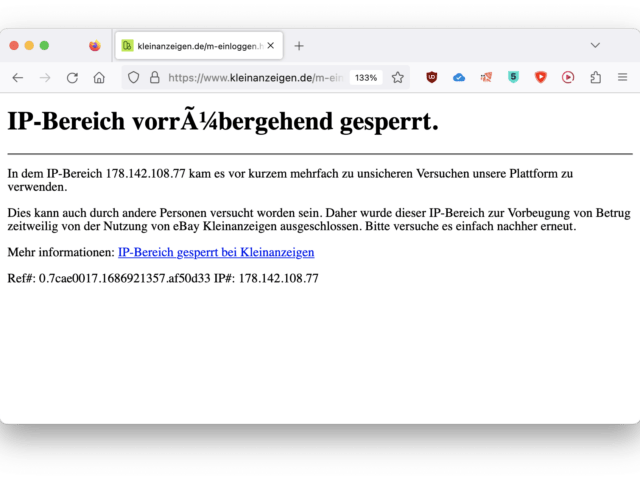Show site security padlock information

point(155,78)
